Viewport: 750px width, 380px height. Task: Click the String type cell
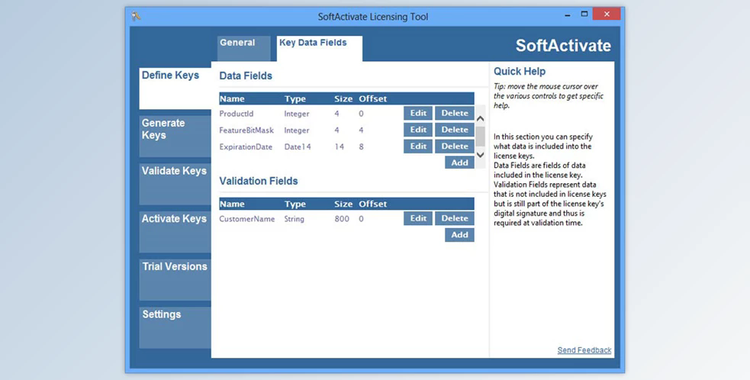[x=294, y=219]
